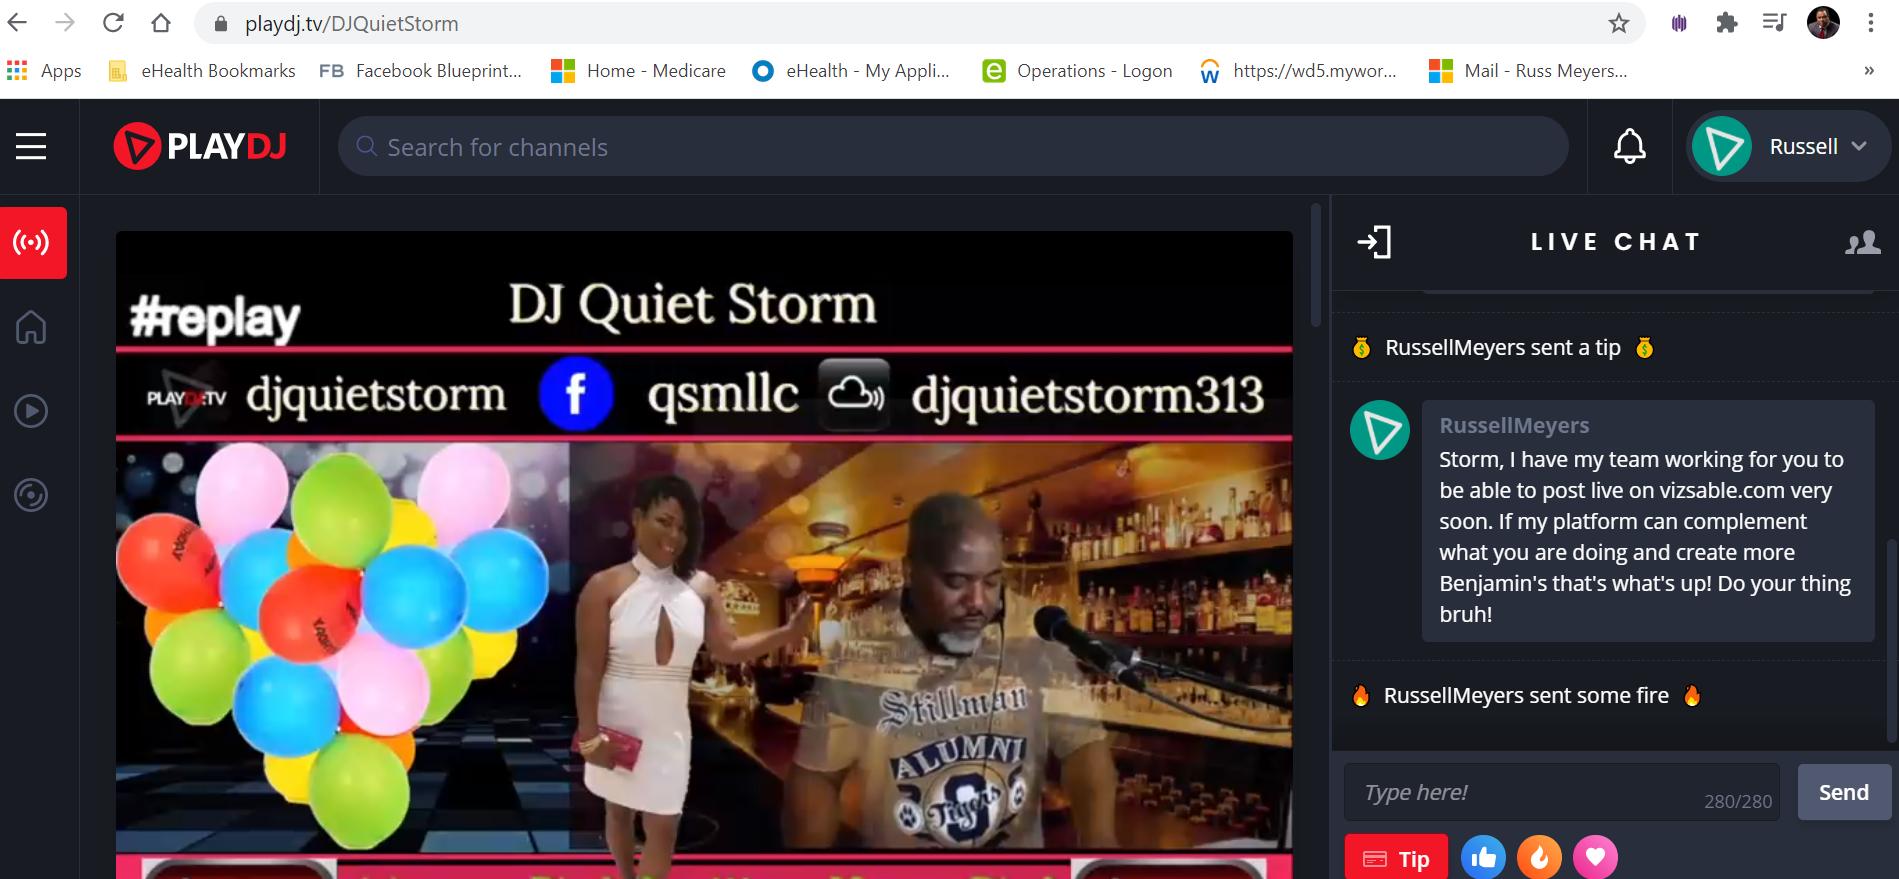Open Mail - Russ Meyers bookmark

pyautogui.click(x=1528, y=71)
